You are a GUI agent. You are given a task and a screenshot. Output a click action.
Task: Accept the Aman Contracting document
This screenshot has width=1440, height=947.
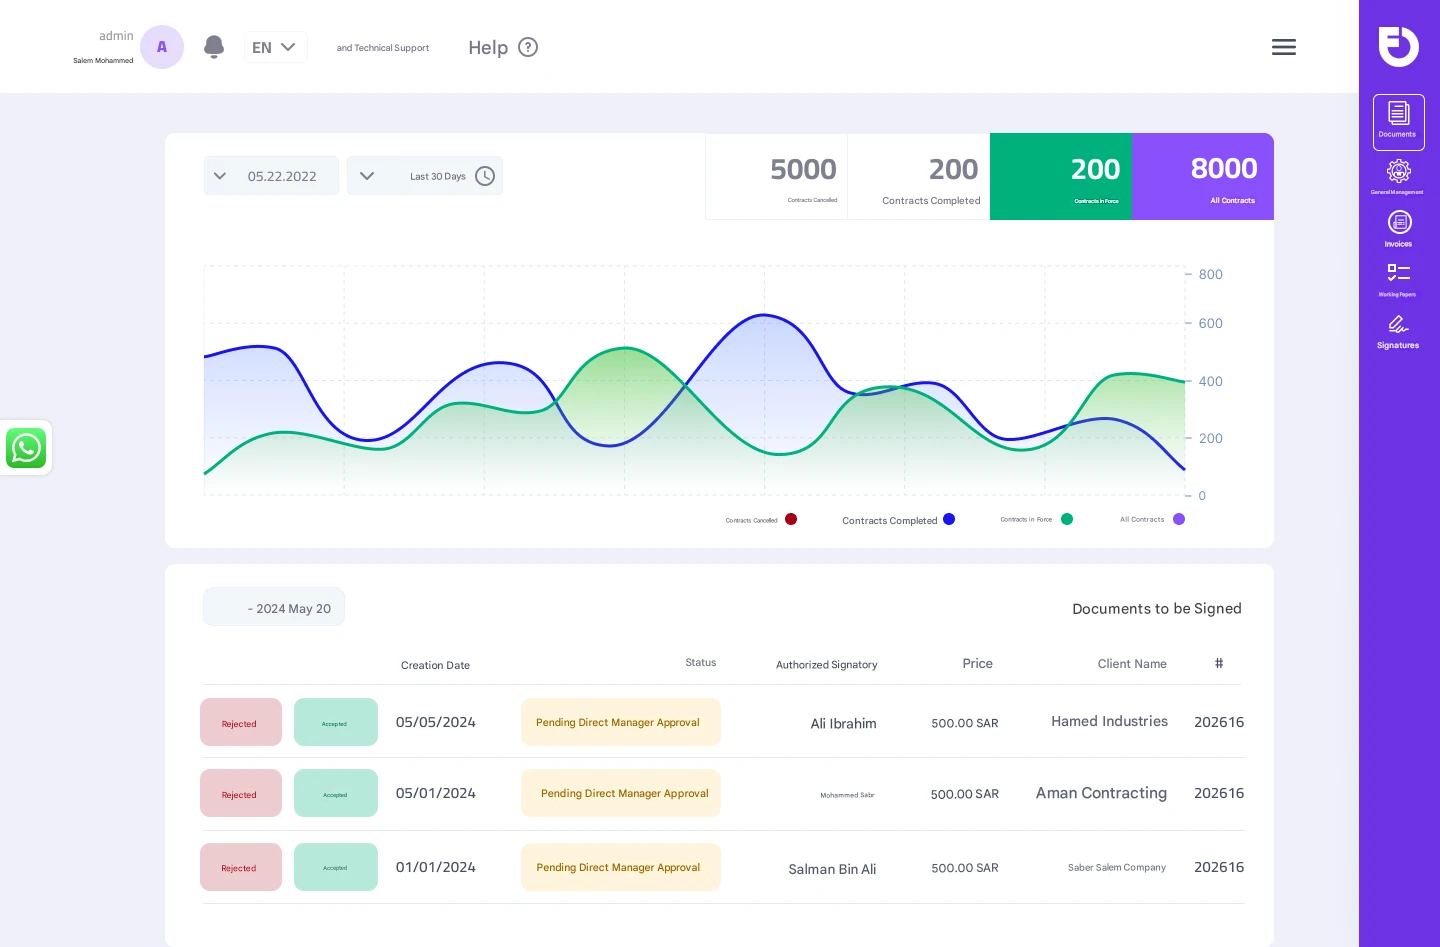[335, 793]
